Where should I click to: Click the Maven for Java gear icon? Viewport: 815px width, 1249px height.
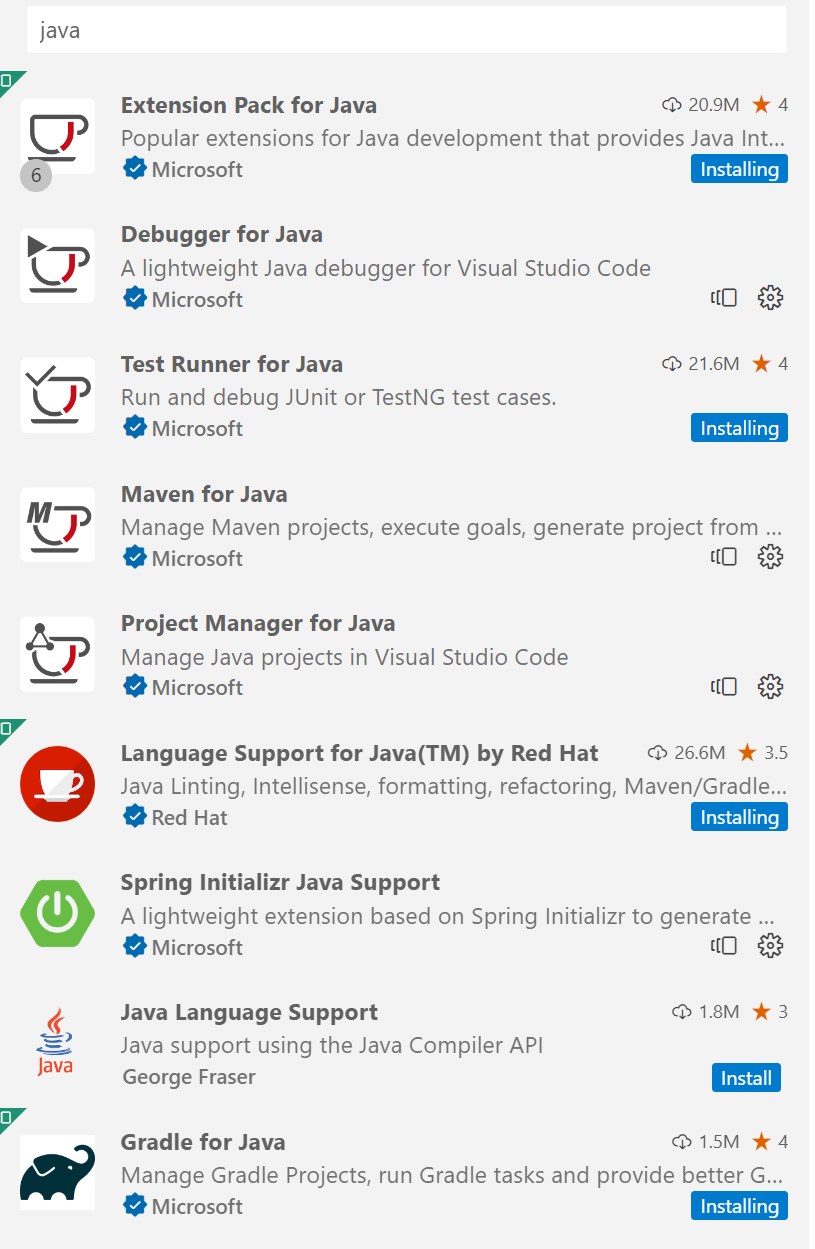tap(770, 557)
